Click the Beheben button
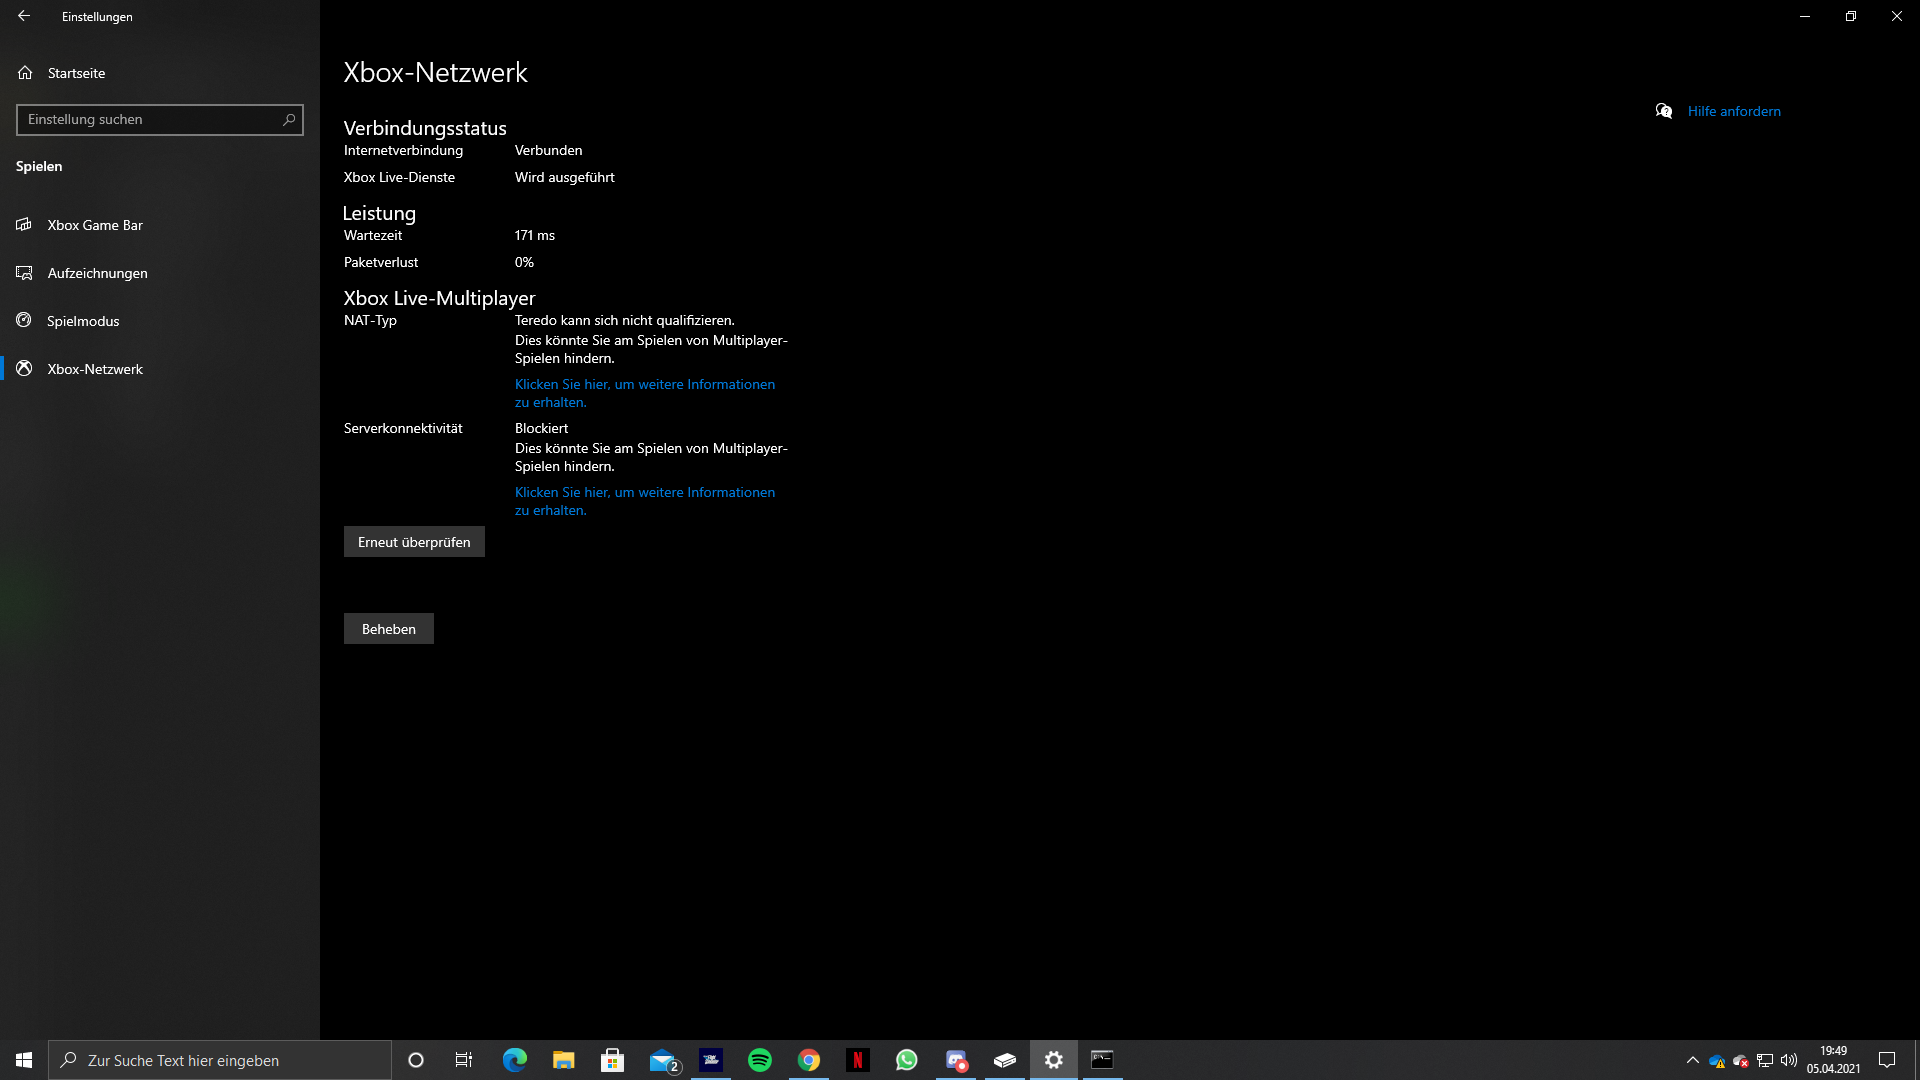Screen dimensions: 1920x1080 click(389, 629)
